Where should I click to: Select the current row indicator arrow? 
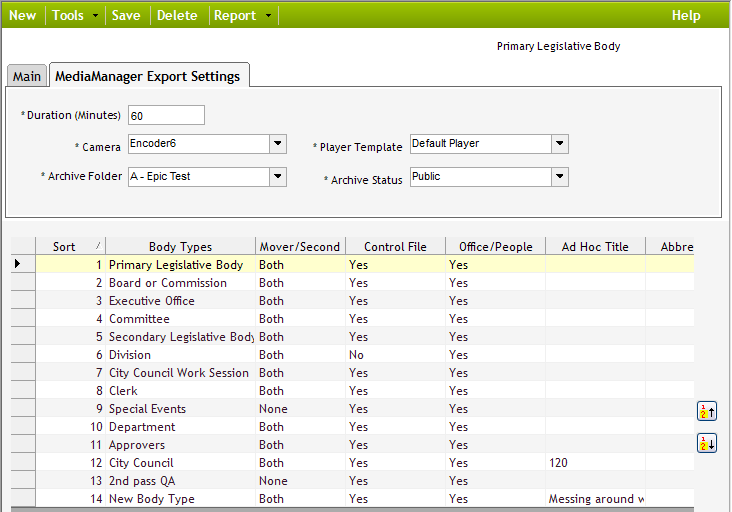coord(18,264)
